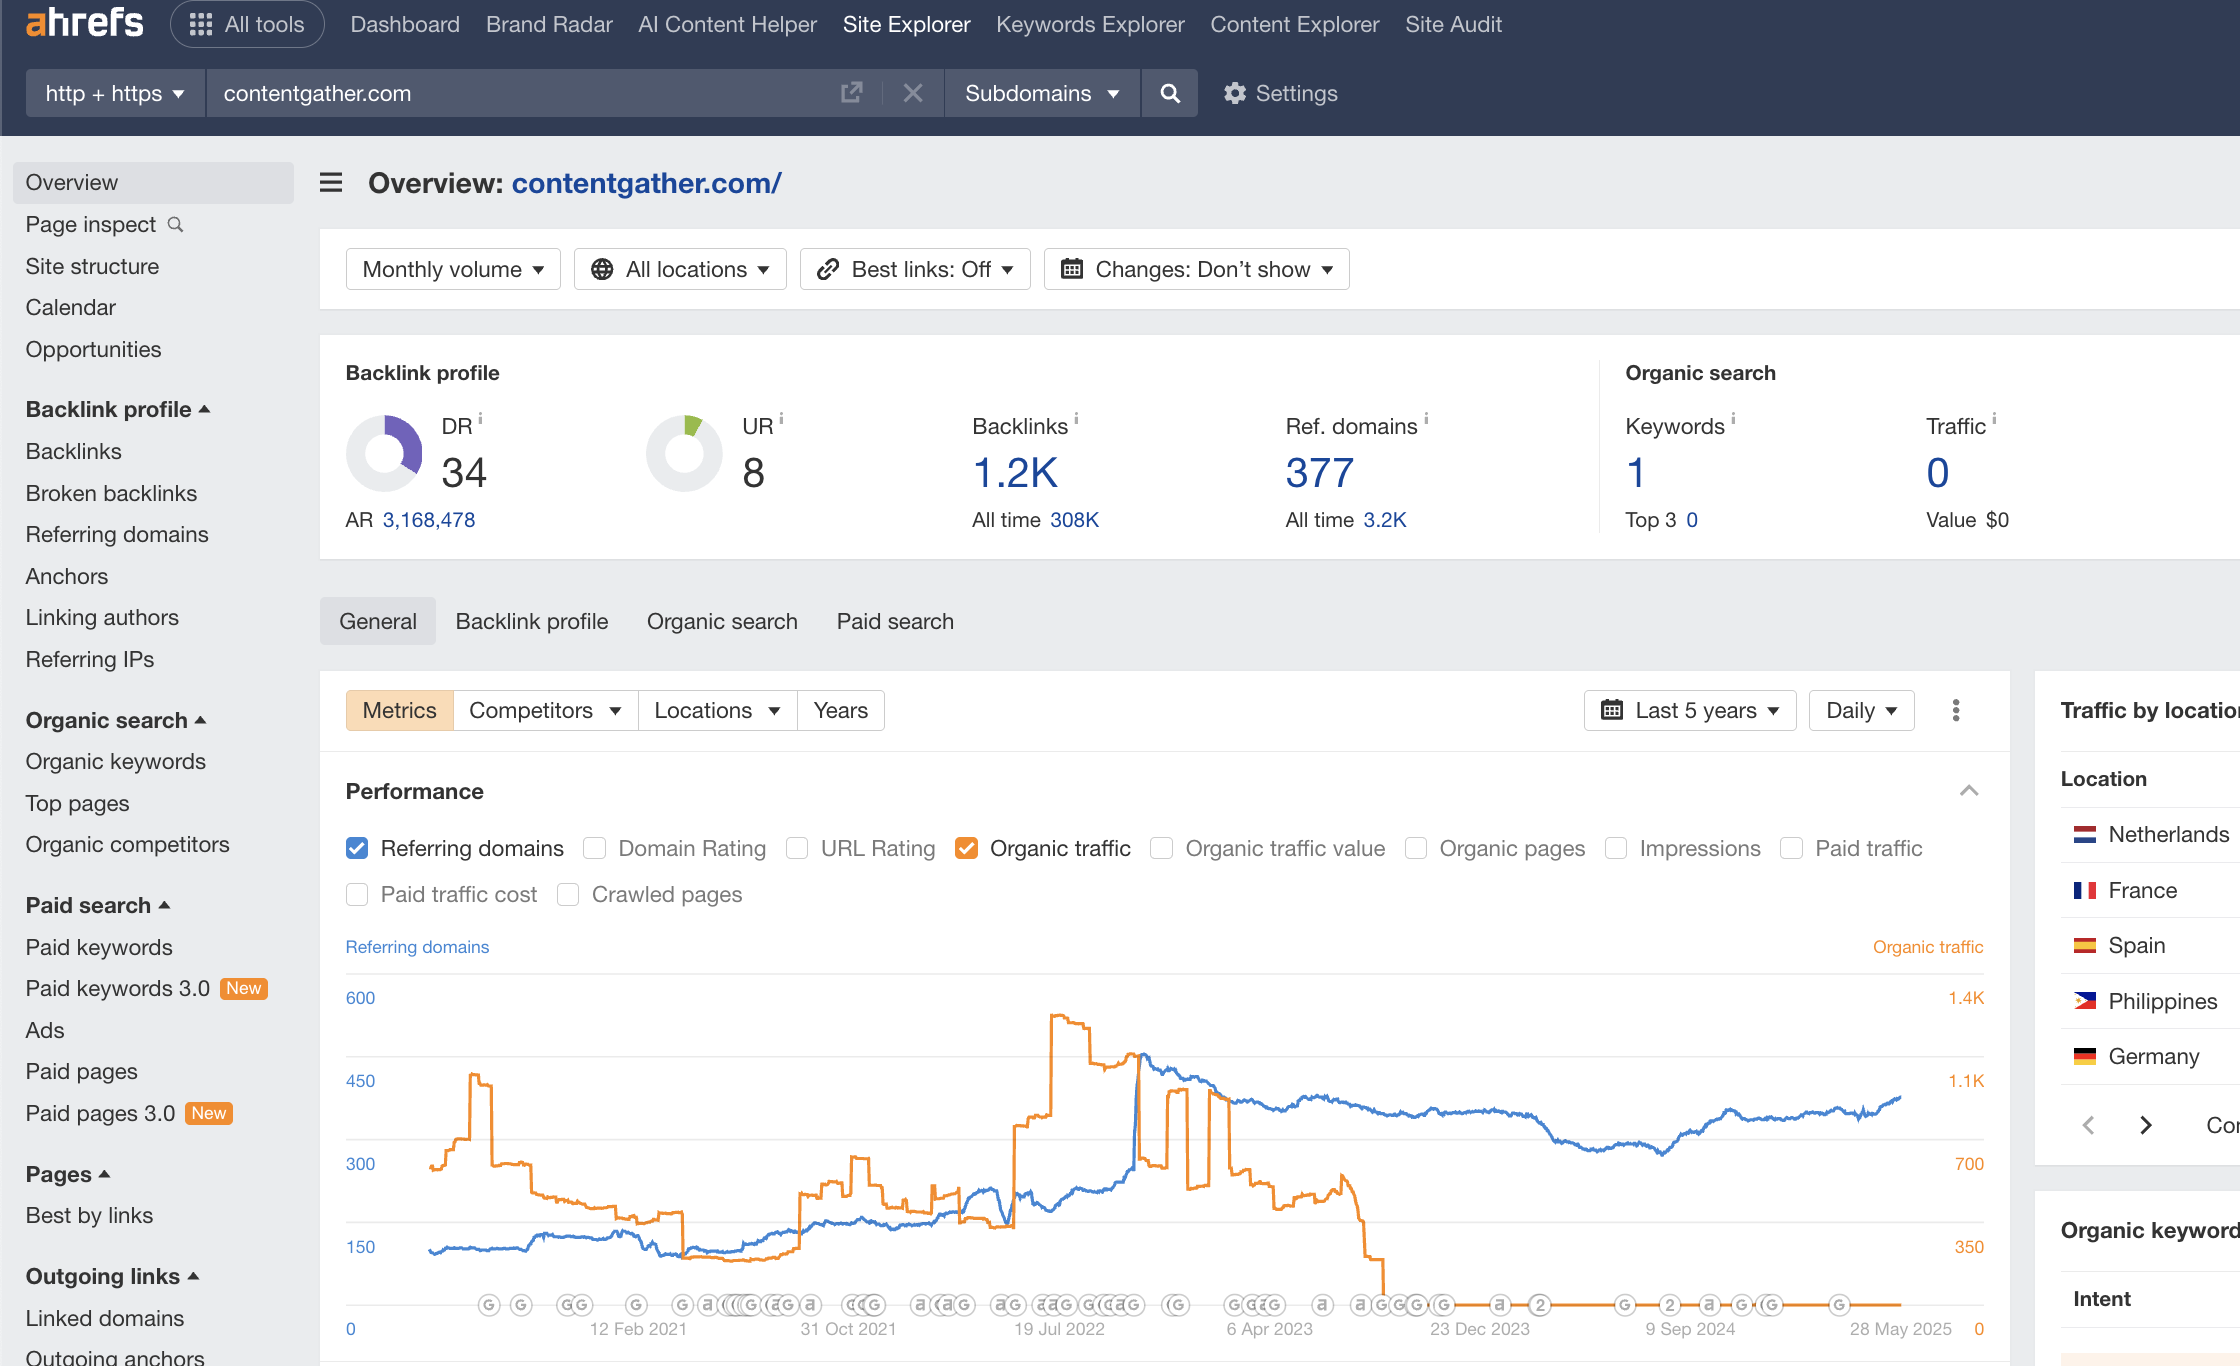
Task: Click the UR donut chart
Action: pos(685,453)
